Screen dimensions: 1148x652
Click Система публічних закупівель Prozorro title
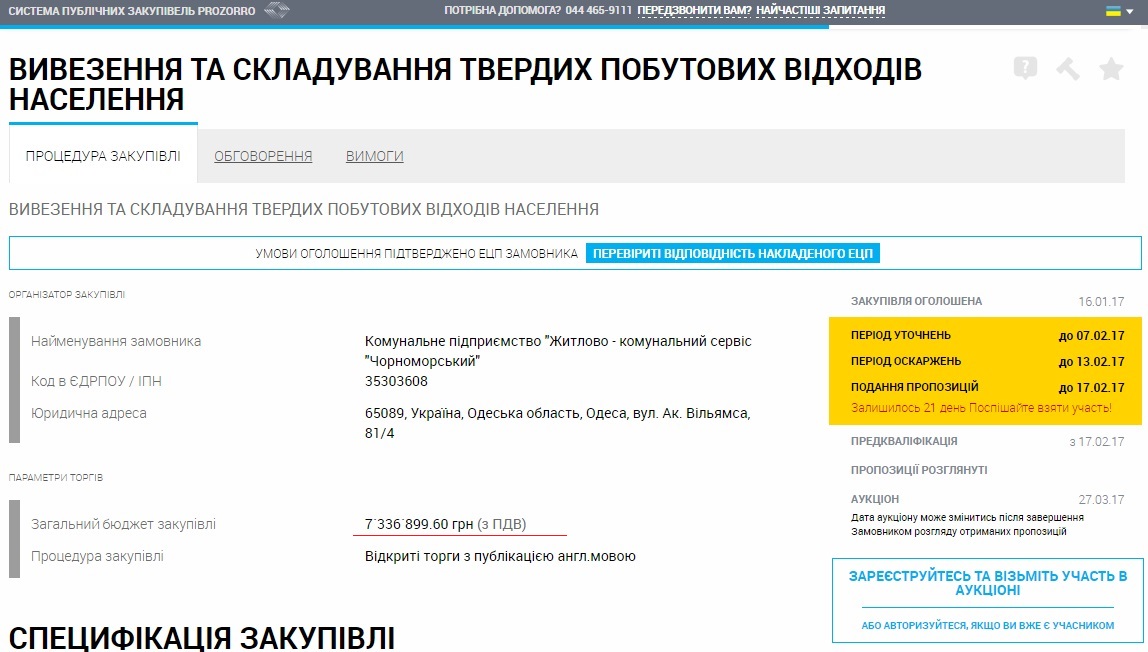click(x=132, y=11)
